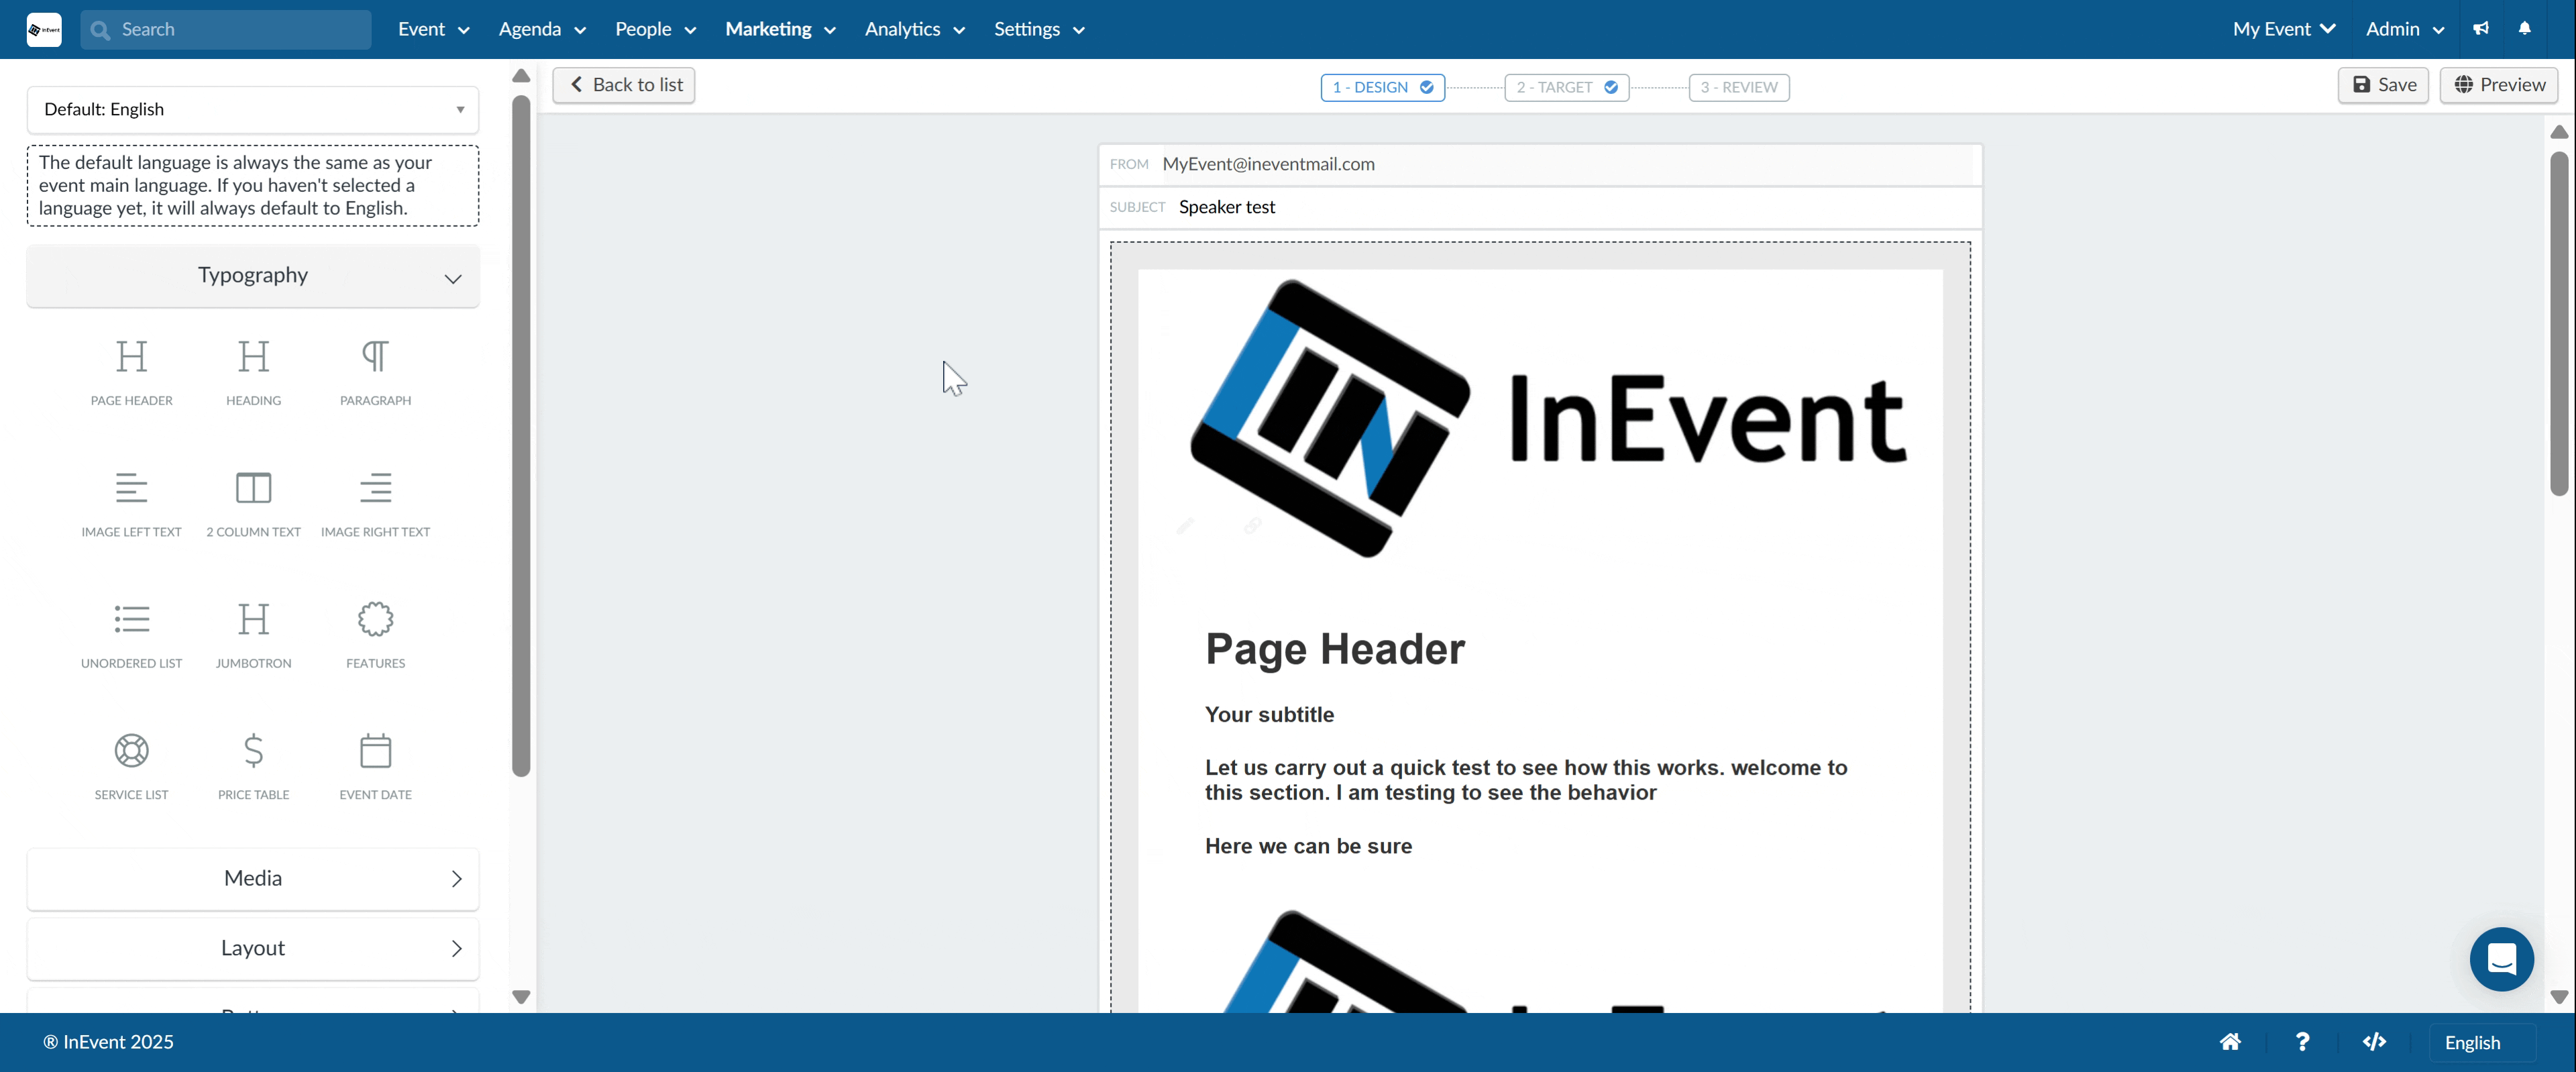2576x1072 pixels.
Task: Open the code view footer icon
Action: click(2374, 1042)
